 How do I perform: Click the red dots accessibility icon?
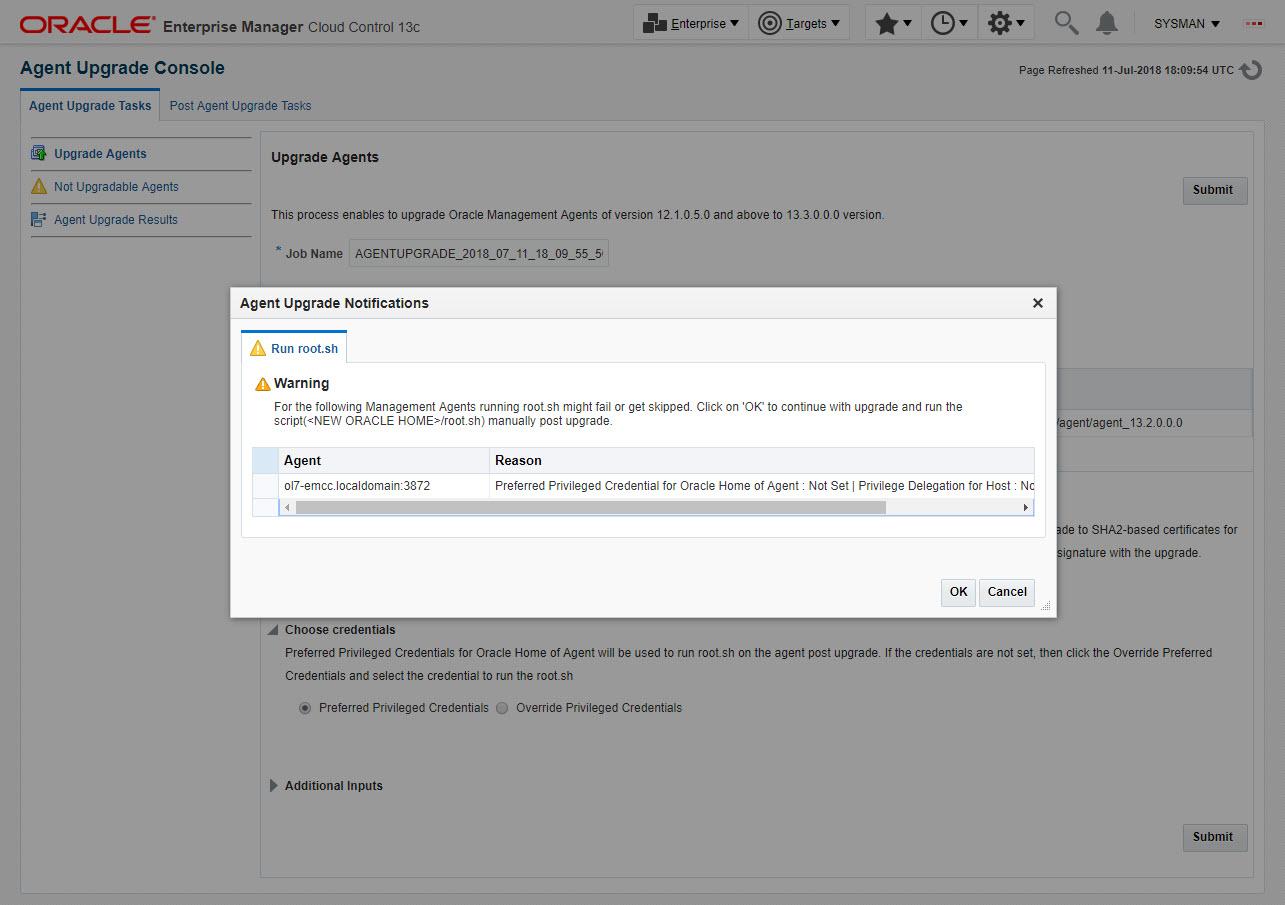click(x=1253, y=23)
